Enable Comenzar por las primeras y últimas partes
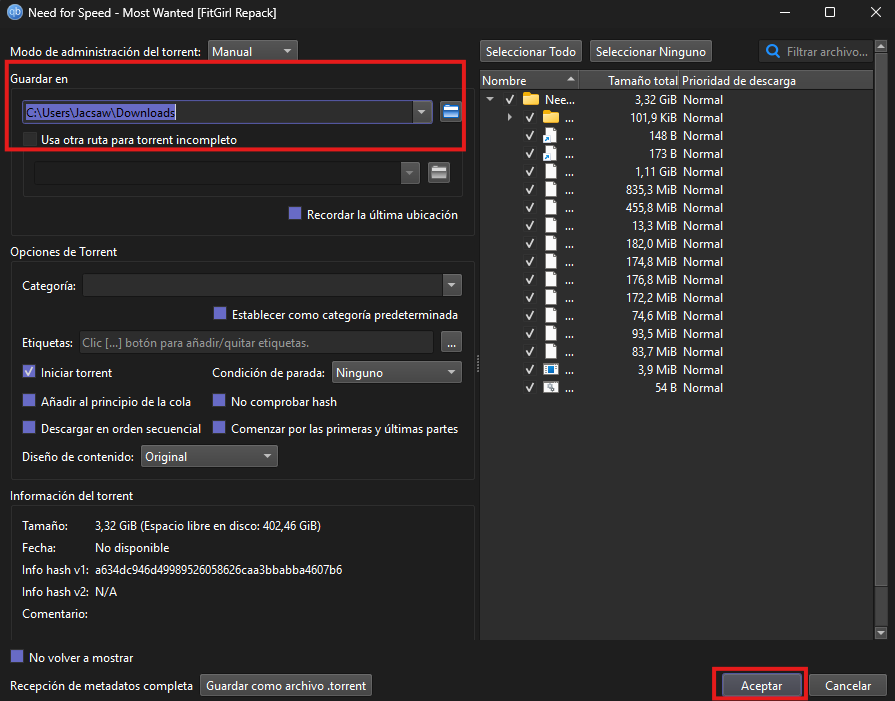This screenshot has width=895, height=701. [219, 428]
